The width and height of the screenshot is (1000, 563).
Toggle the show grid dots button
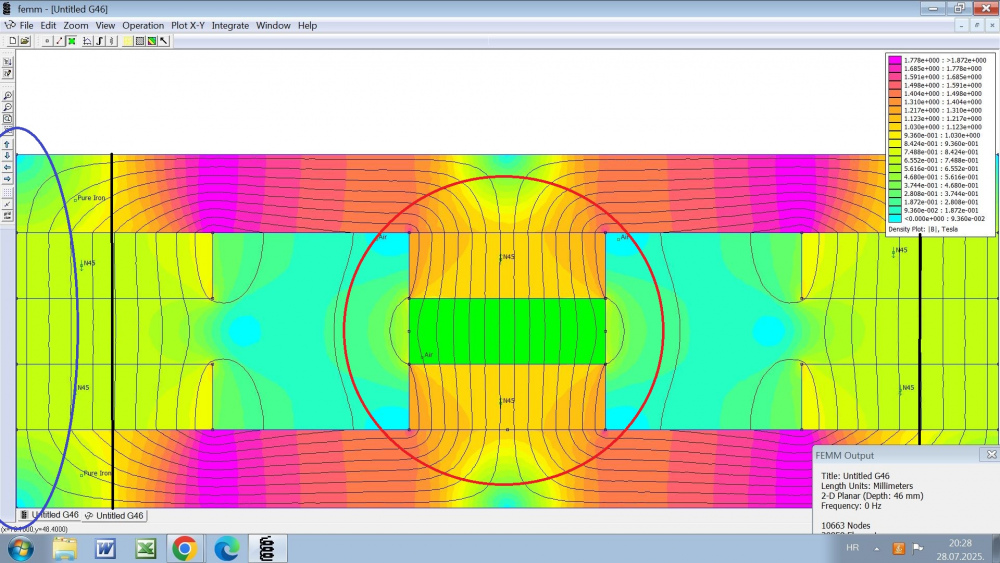[8, 192]
